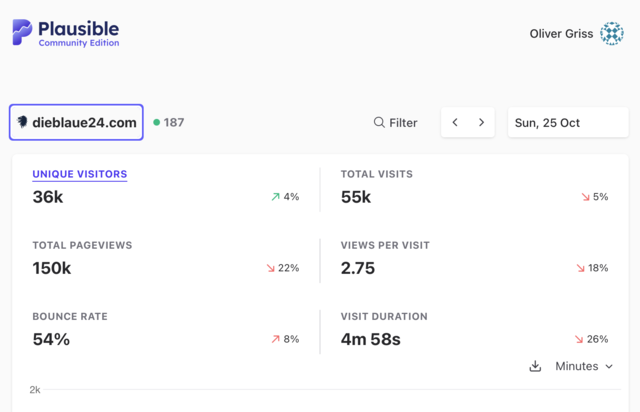Viewport: 640px width, 412px height.
Task: Open Oliver Griss avatar image
Action: point(611,33)
